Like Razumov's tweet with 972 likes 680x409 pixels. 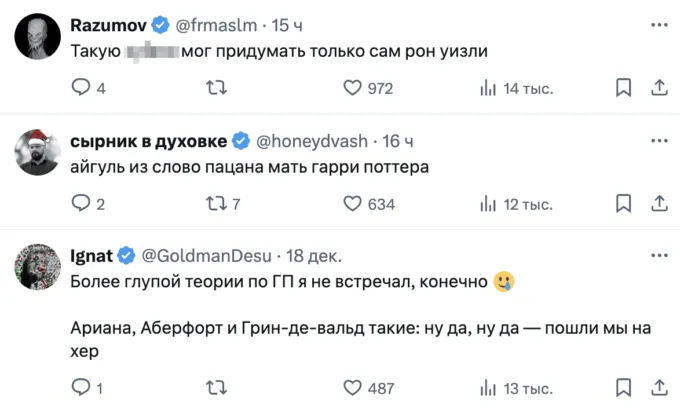coord(351,89)
